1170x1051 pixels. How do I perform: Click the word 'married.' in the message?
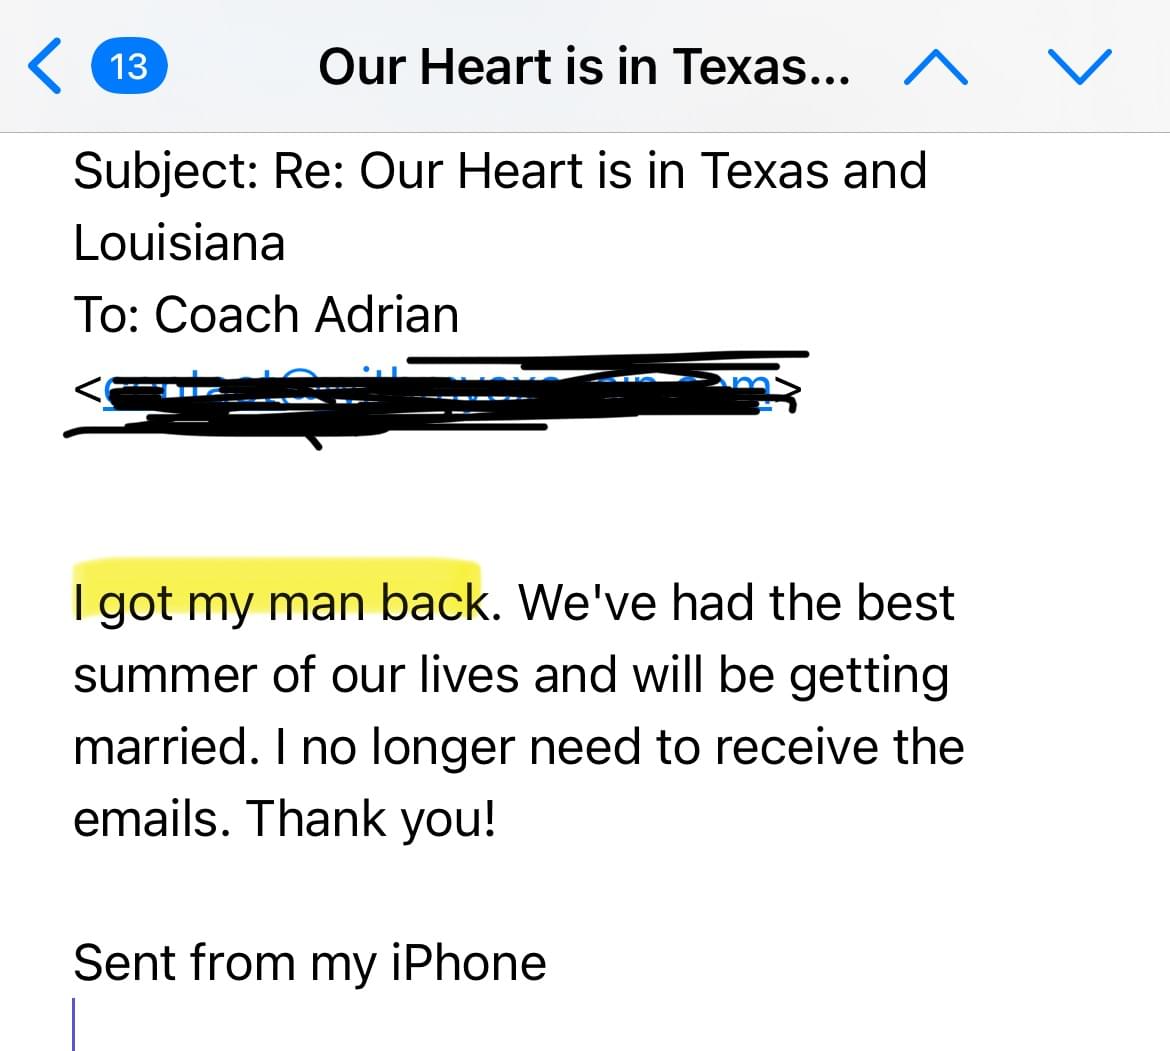click(166, 747)
